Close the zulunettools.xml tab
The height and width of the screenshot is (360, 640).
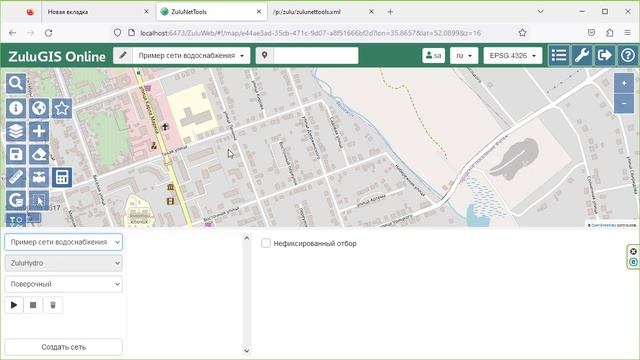[x=371, y=12]
